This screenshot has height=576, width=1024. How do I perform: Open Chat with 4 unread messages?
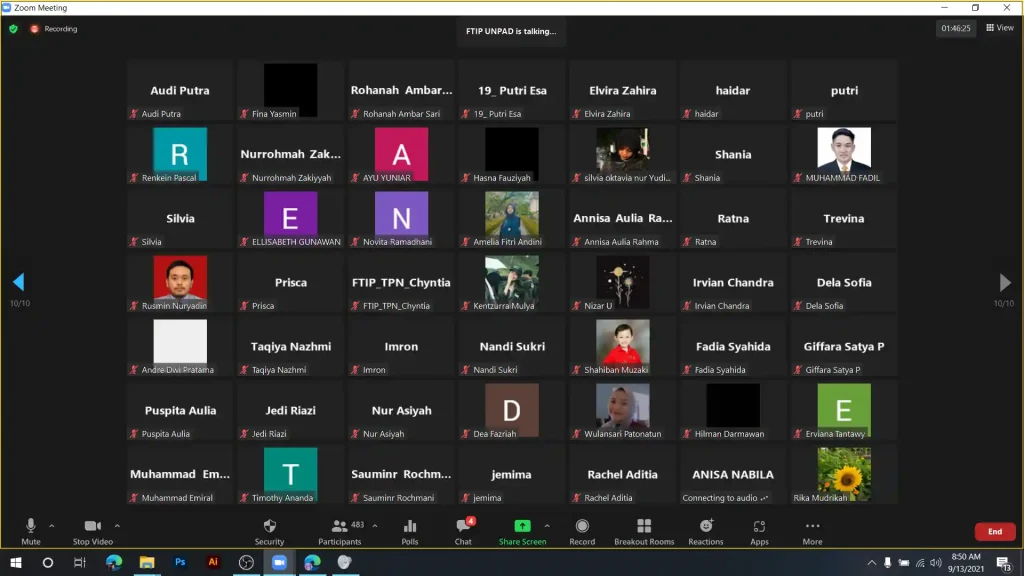coord(463,531)
